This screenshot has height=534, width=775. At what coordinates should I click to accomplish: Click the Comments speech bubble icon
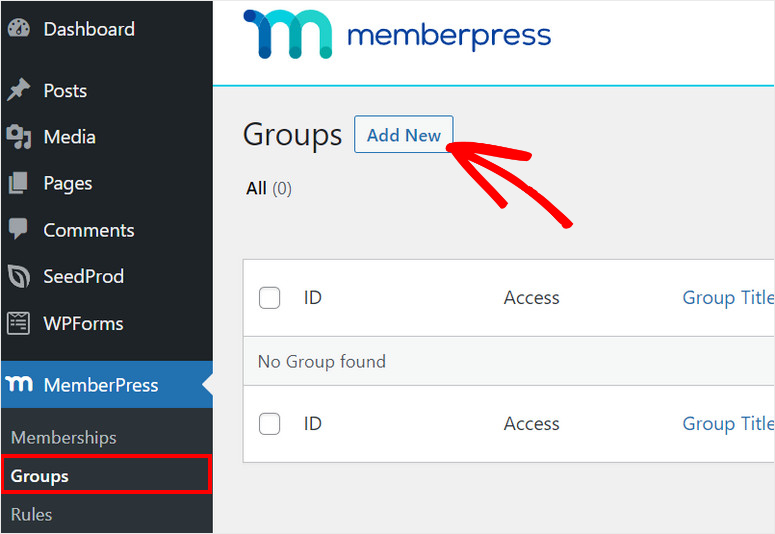pyautogui.click(x=19, y=230)
